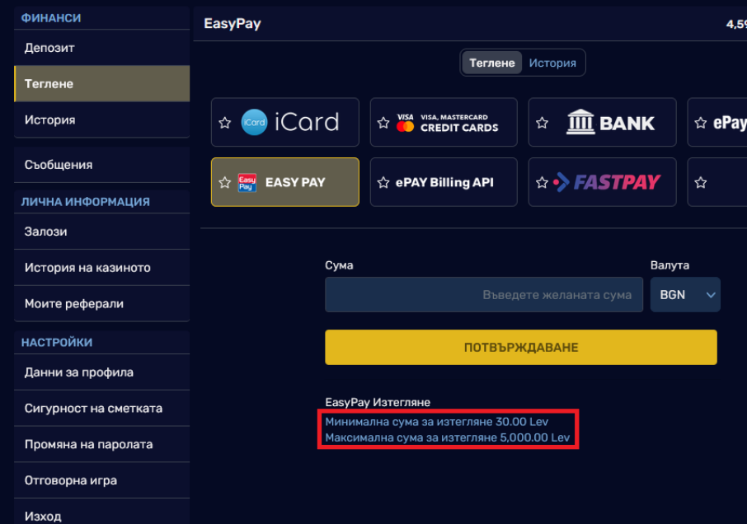747x524 pixels.
Task: Click the star on Credit Cards method
Action: point(383,123)
